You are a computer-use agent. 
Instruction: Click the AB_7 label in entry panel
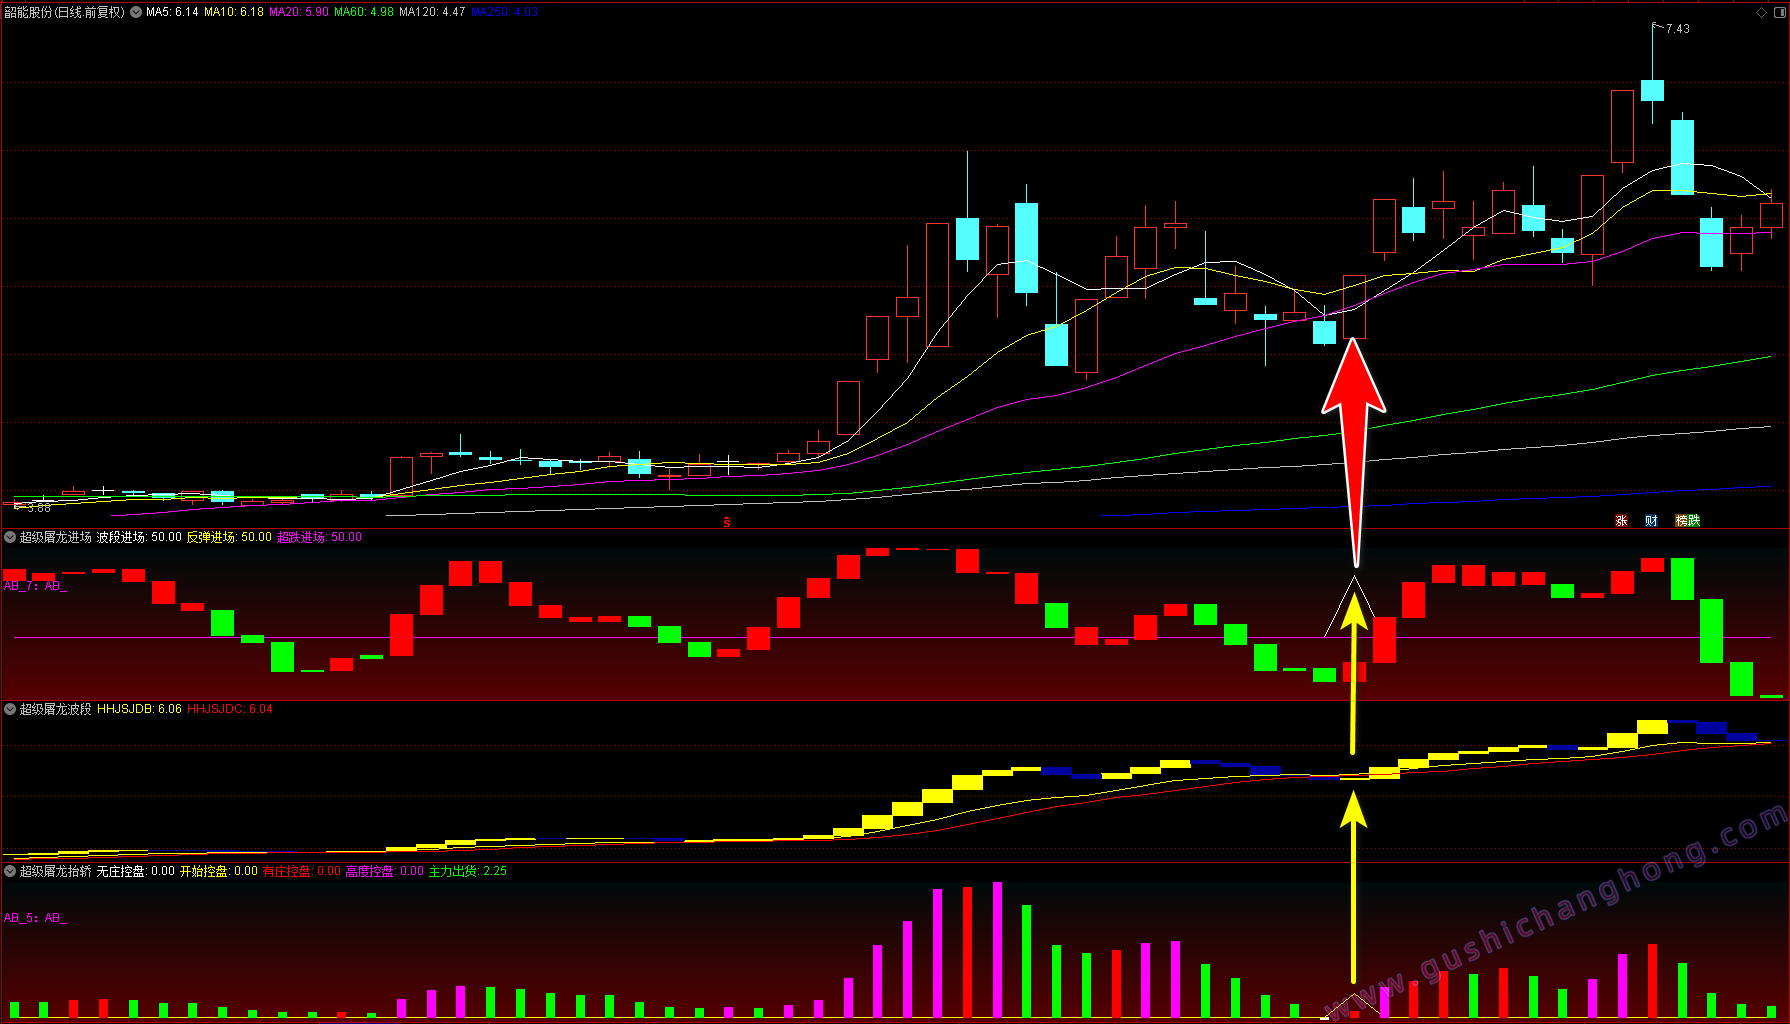click(35, 586)
